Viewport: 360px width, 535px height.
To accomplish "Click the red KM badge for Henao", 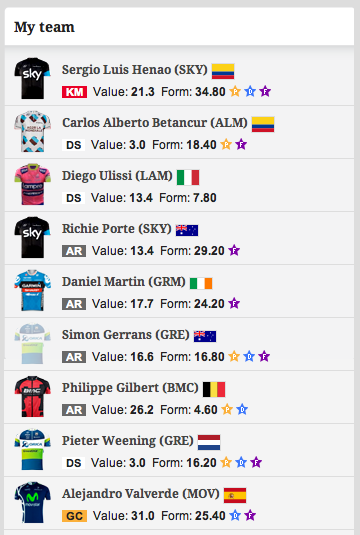I will (x=74, y=92).
